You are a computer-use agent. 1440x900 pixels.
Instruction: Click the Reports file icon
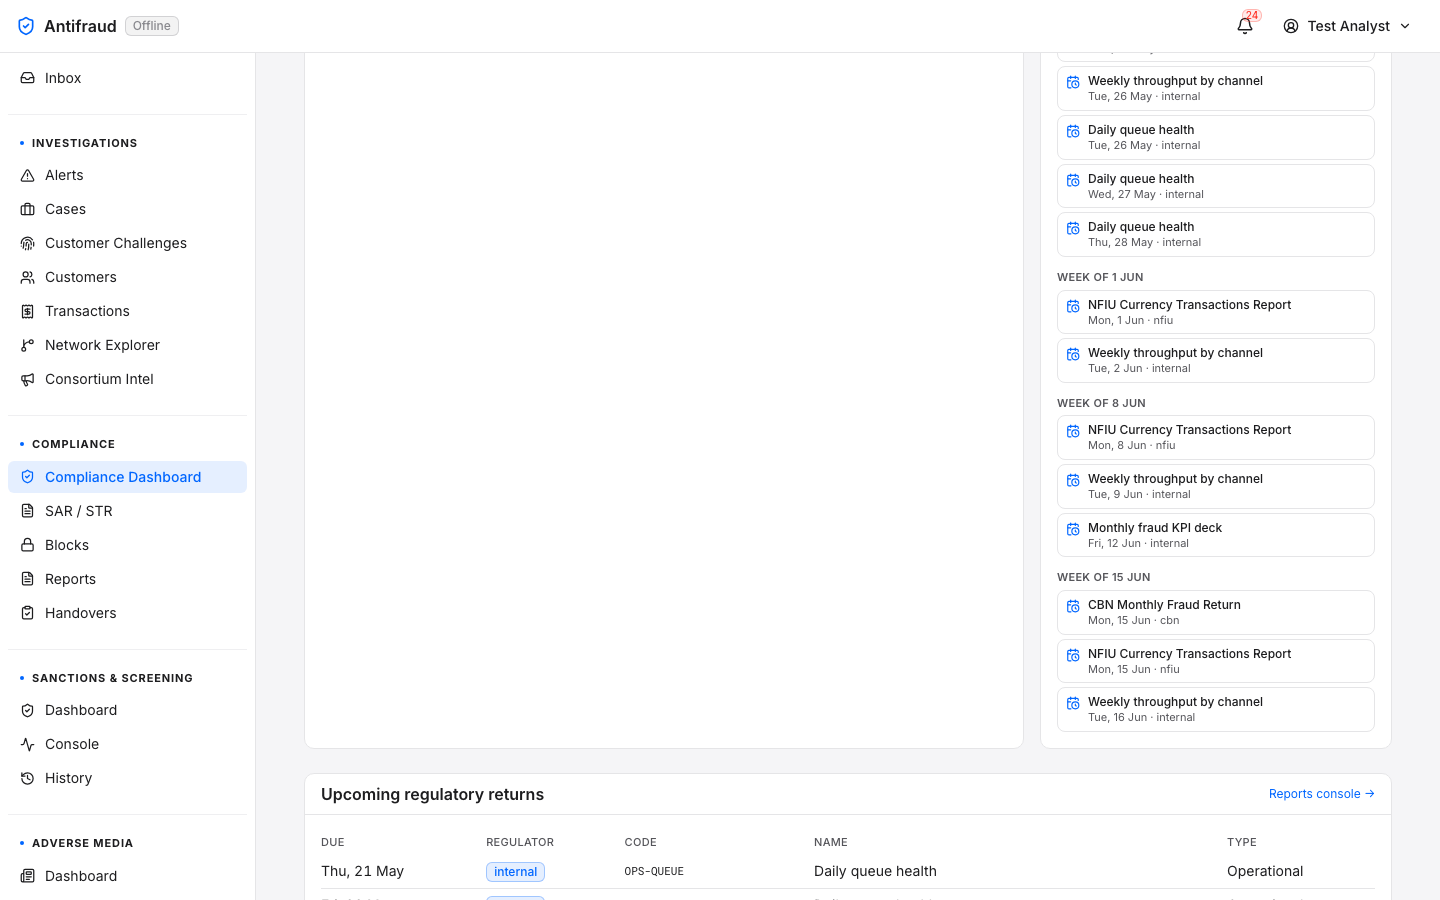(28, 579)
